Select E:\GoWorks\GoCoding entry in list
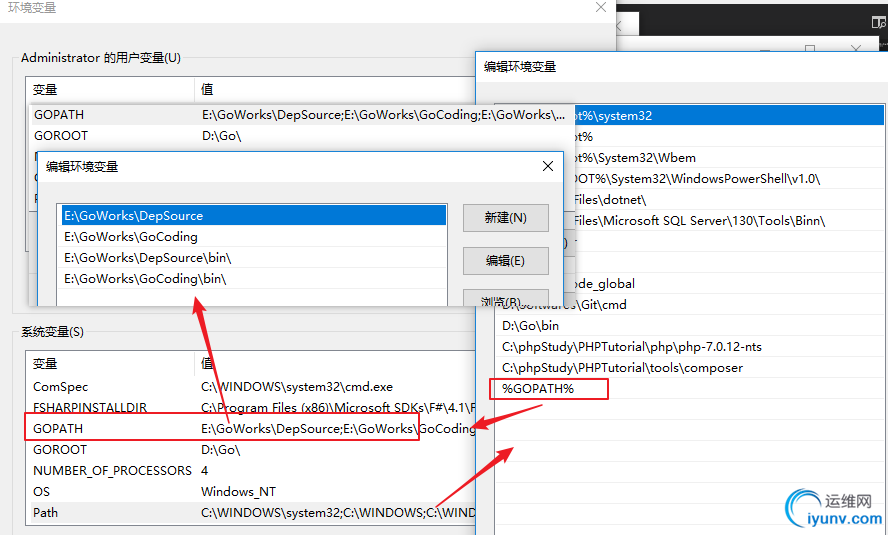The image size is (888, 535). pyautogui.click(x=254, y=237)
